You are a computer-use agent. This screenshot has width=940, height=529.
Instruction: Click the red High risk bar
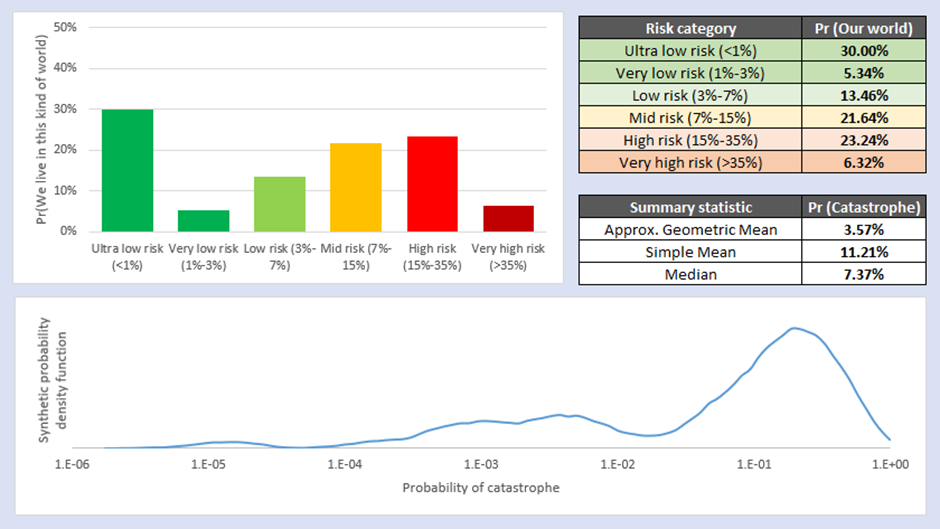[x=433, y=184]
